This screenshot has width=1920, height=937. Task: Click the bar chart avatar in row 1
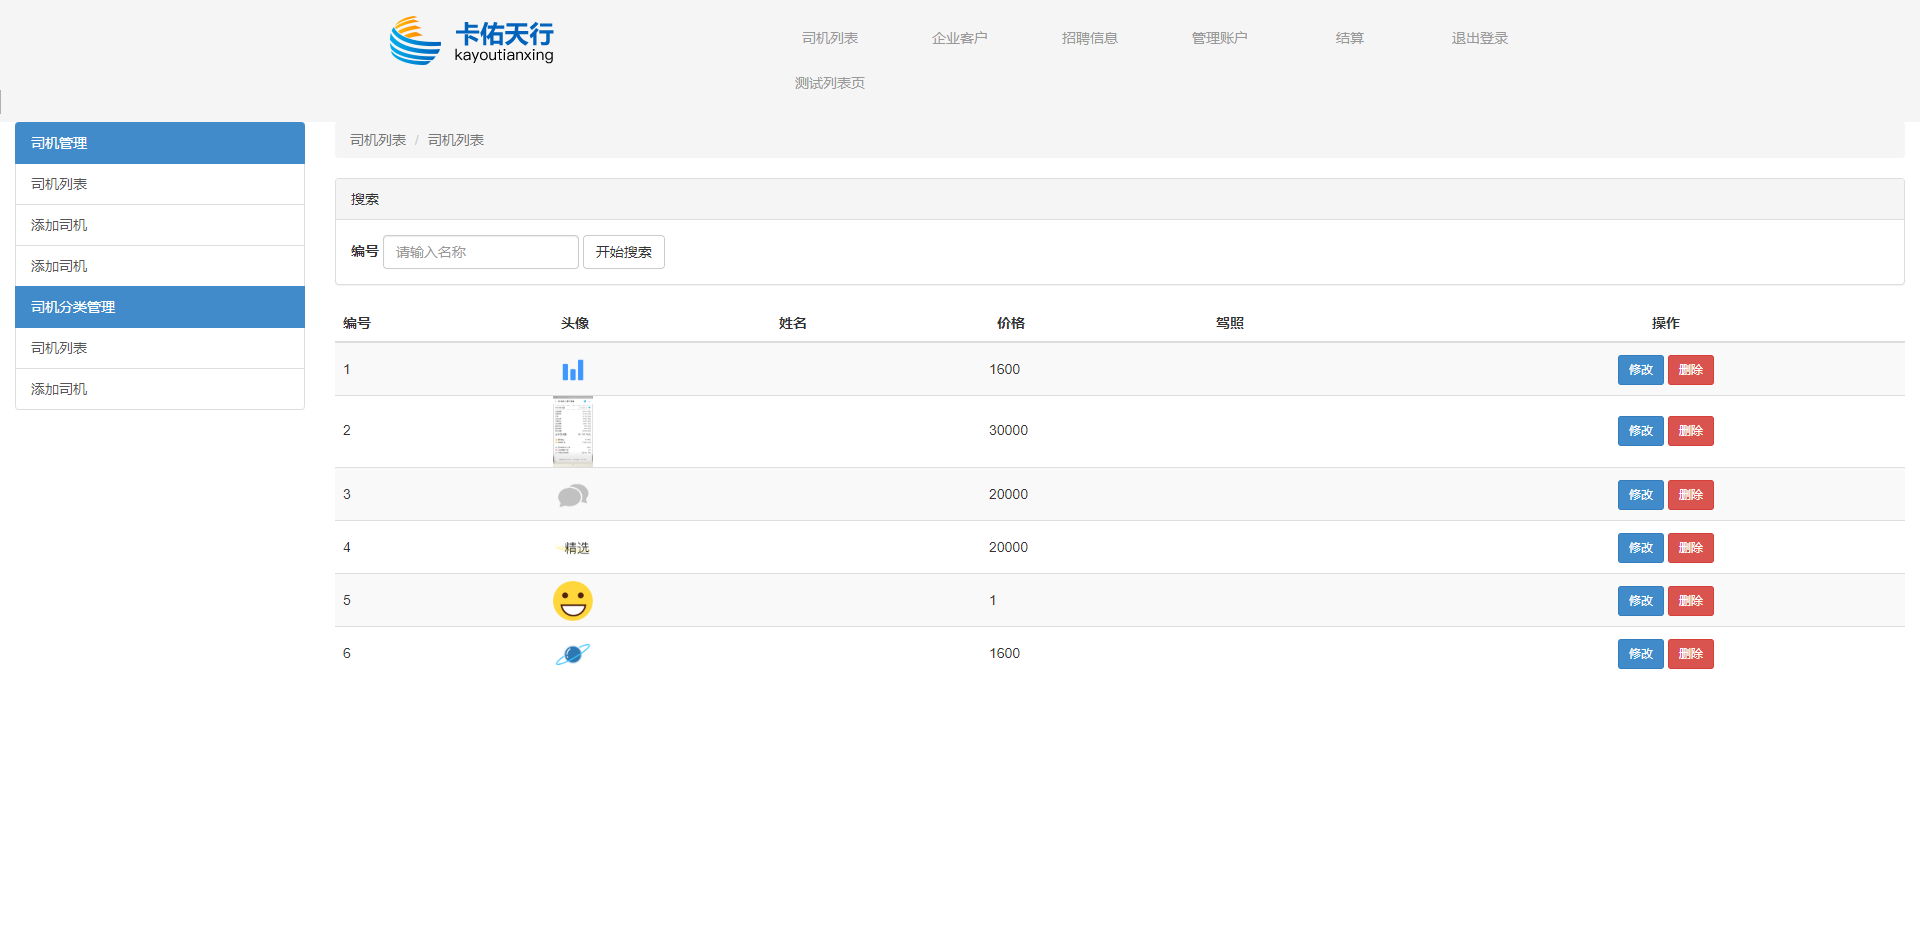point(573,370)
